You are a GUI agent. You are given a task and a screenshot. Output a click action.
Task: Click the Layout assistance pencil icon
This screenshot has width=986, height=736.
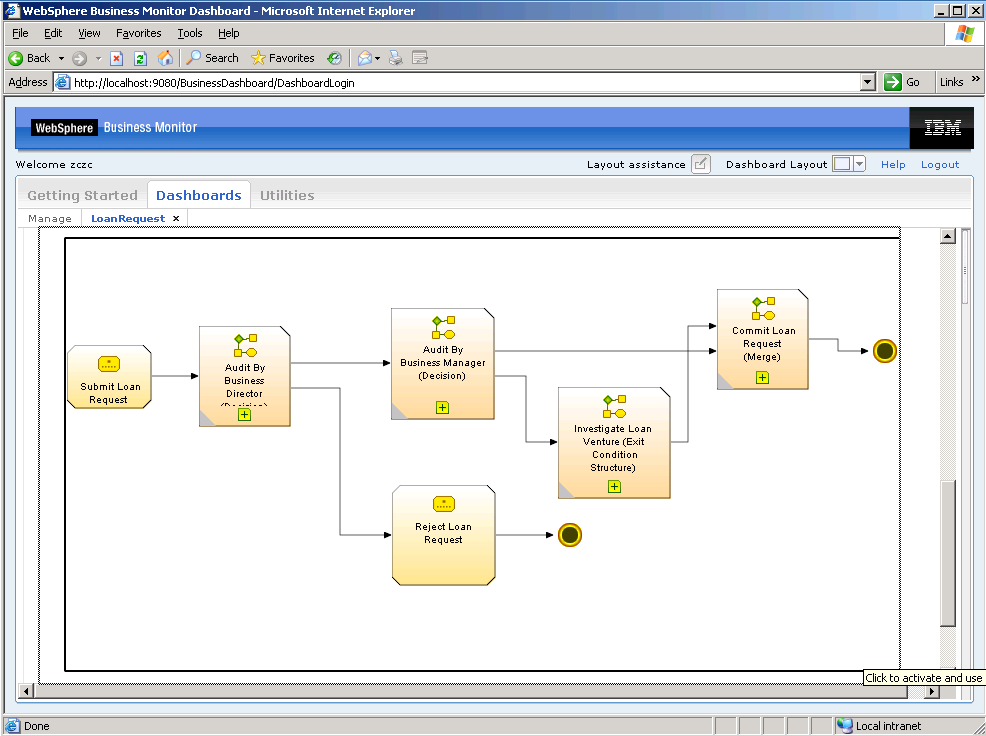700,164
